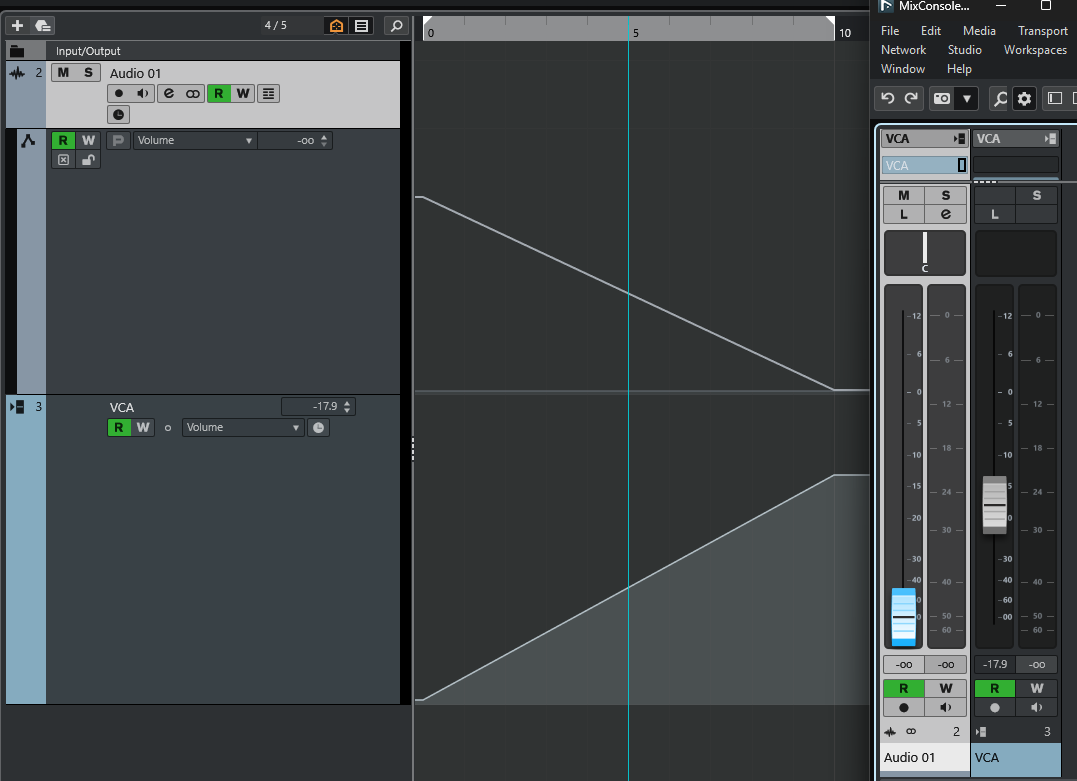
Task: Open the Transport menu in MixConsole
Action: click(x=1043, y=31)
